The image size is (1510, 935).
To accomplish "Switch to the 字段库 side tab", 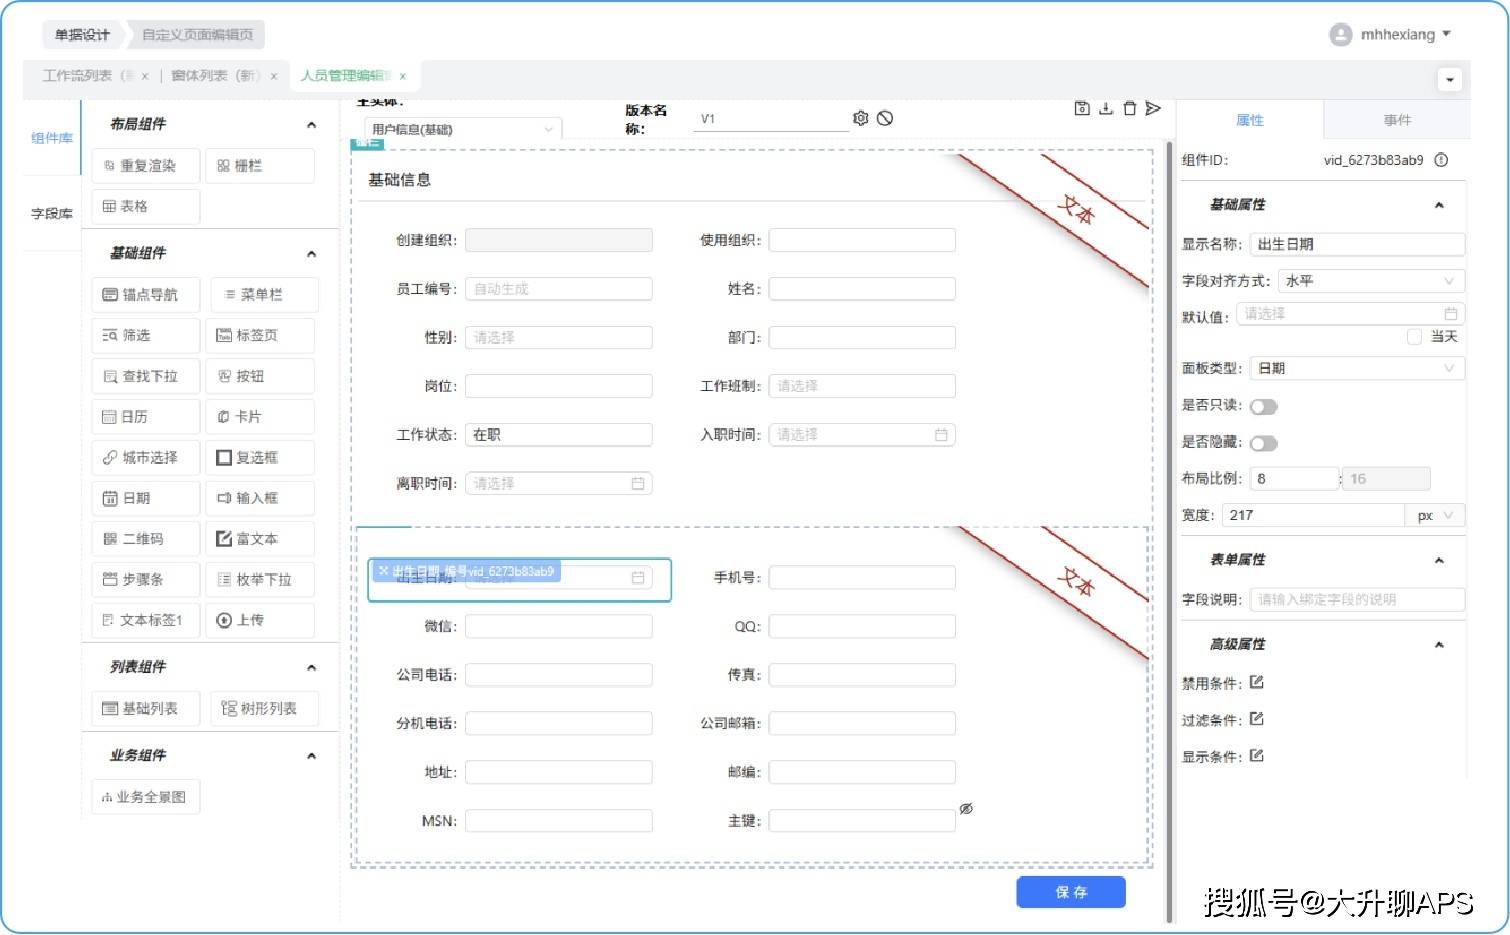I will 52,213.
